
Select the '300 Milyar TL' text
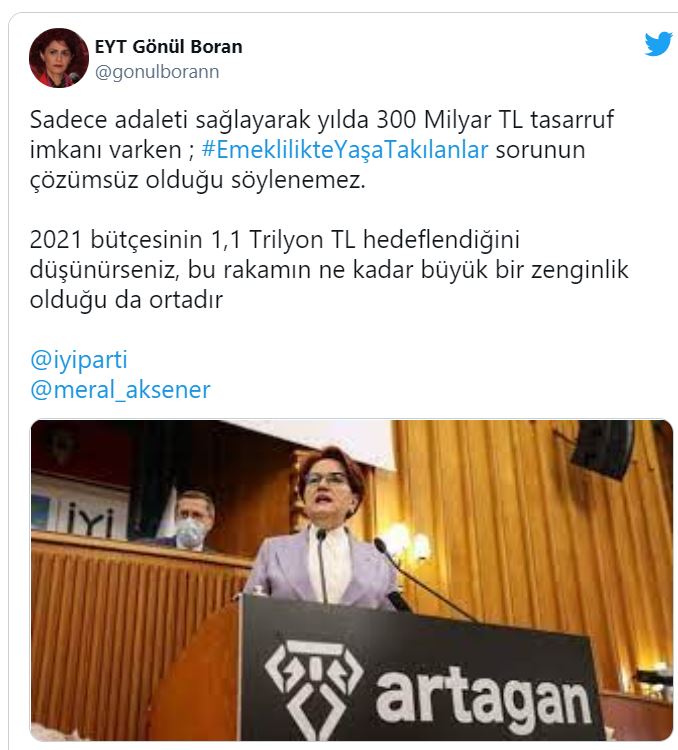coord(446,120)
